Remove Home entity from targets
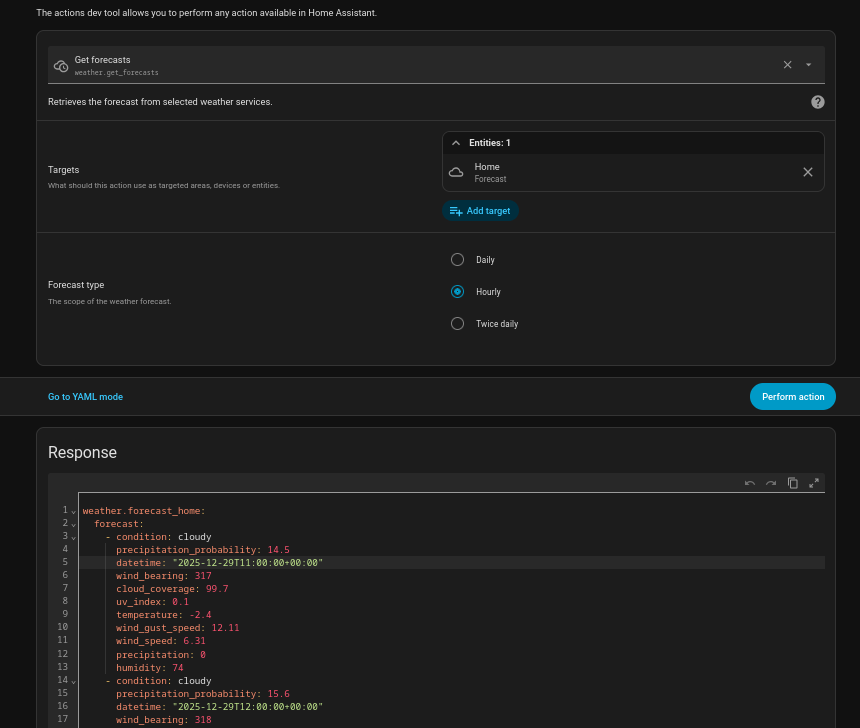The height and width of the screenshot is (728, 860). pyautogui.click(x=808, y=172)
